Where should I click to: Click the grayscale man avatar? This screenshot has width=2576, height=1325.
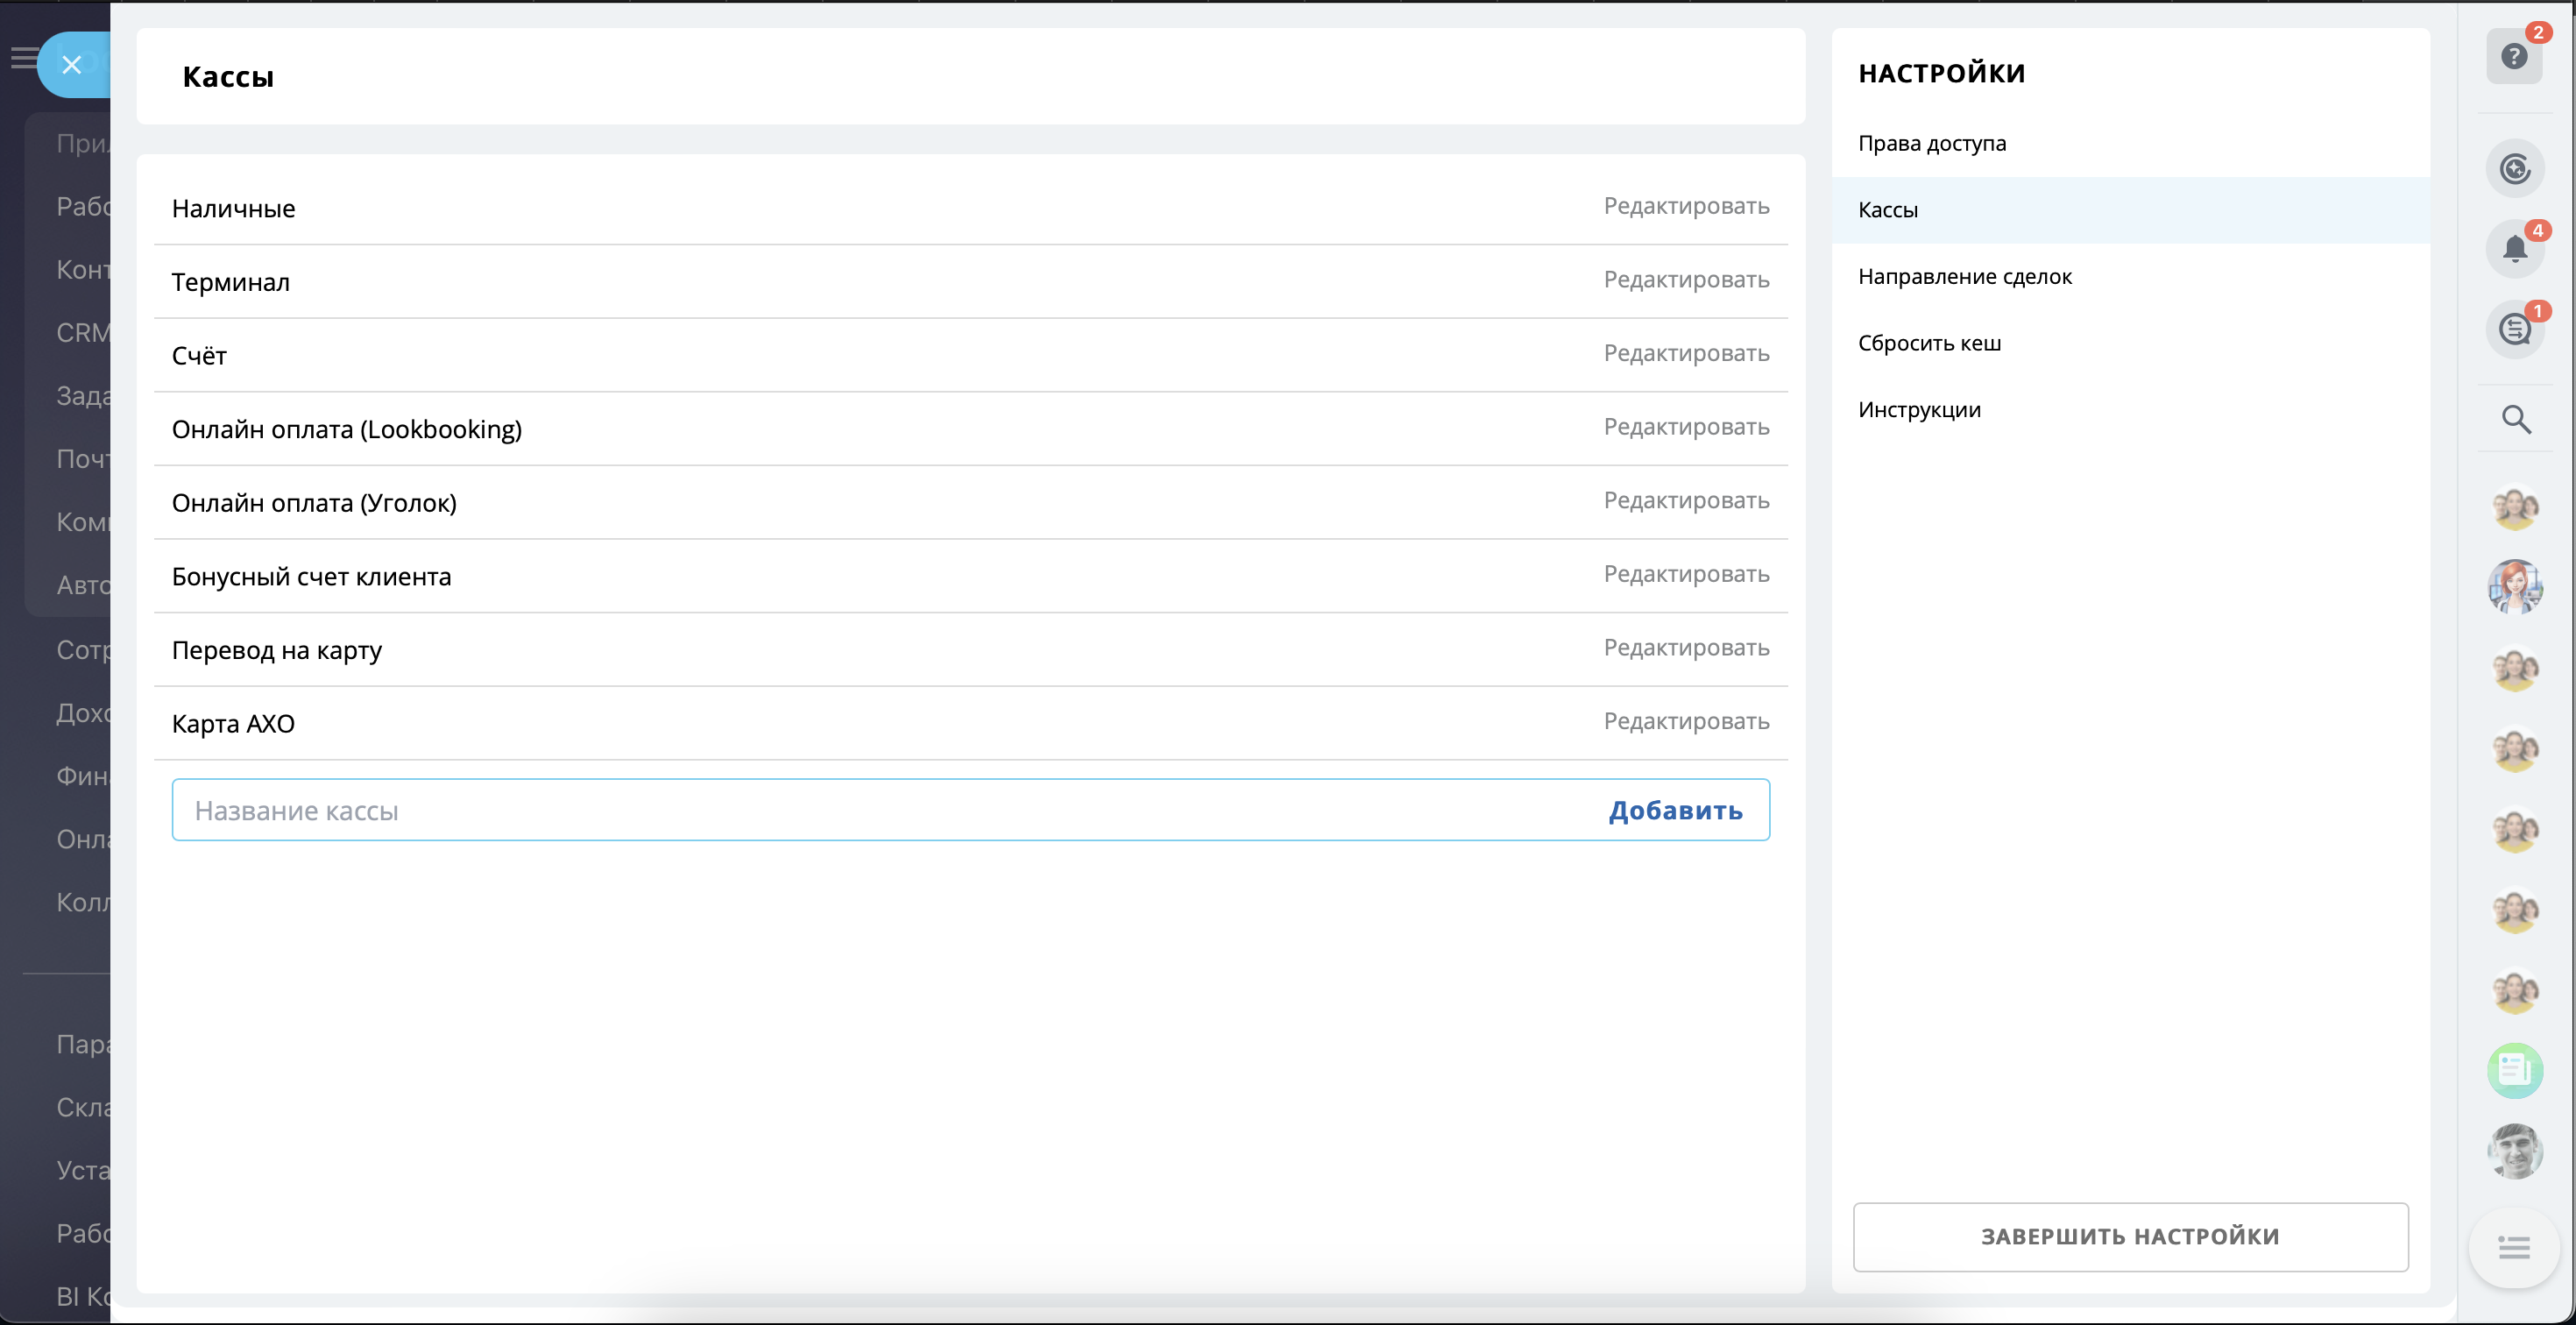pyautogui.click(x=2514, y=1151)
